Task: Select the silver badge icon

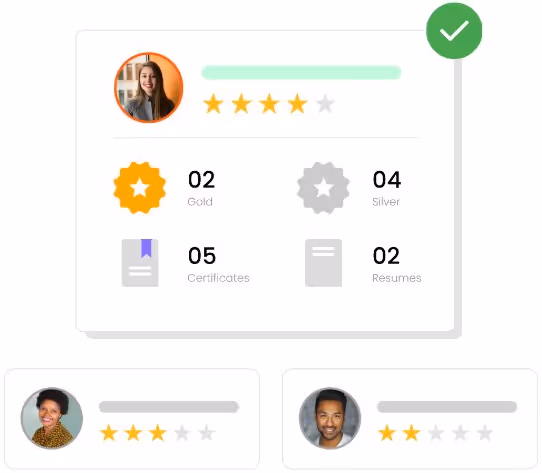Action: point(323,188)
